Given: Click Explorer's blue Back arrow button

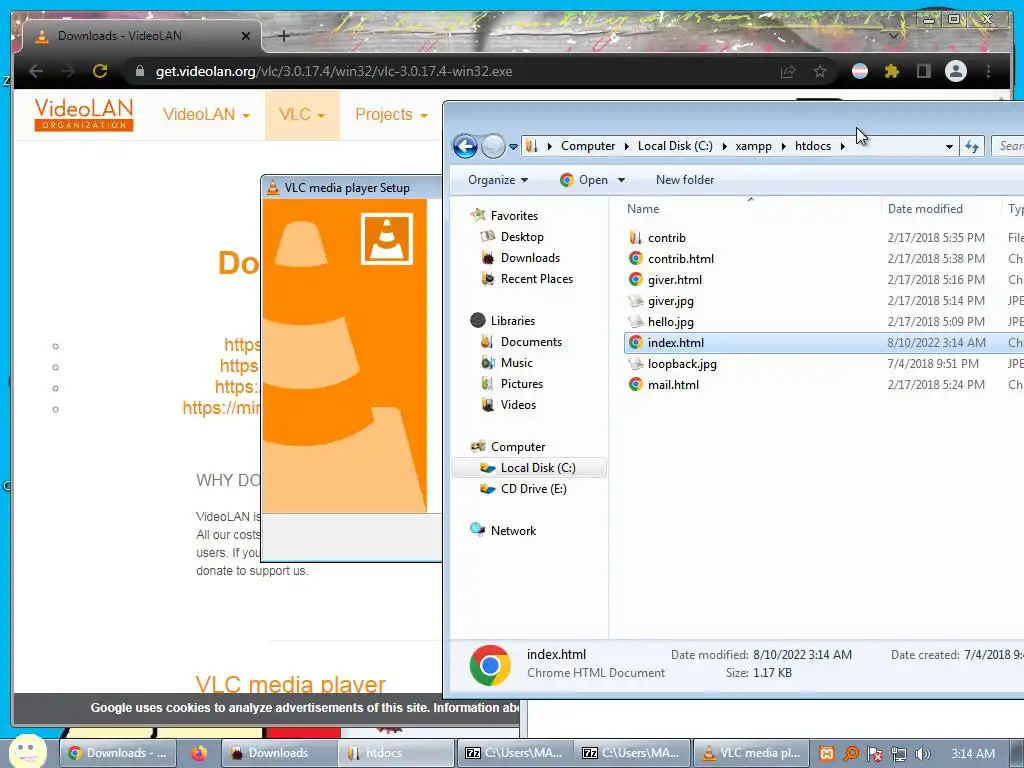Looking at the screenshot, I should tap(465, 146).
